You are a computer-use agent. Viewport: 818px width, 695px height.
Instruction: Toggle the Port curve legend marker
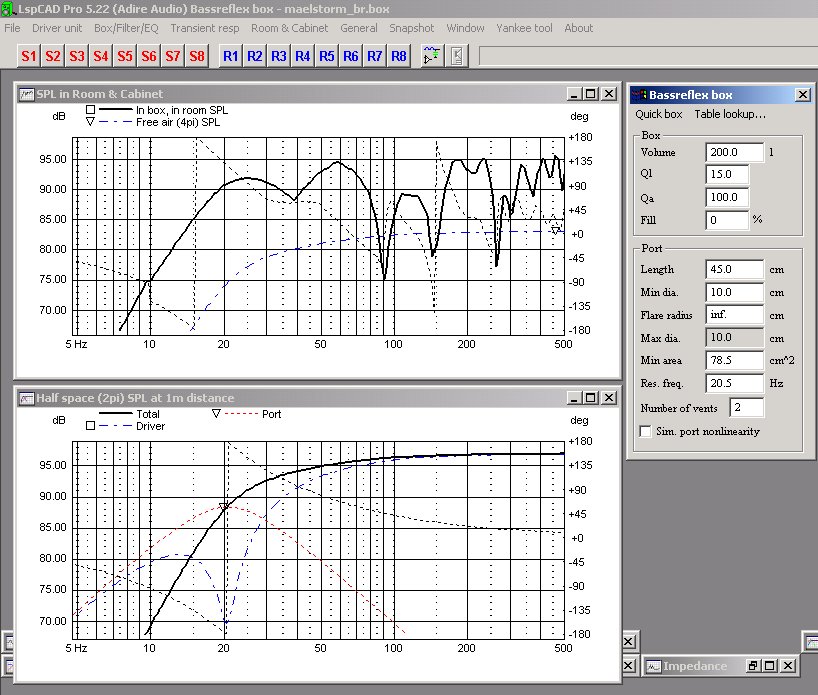[x=216, y=413]
